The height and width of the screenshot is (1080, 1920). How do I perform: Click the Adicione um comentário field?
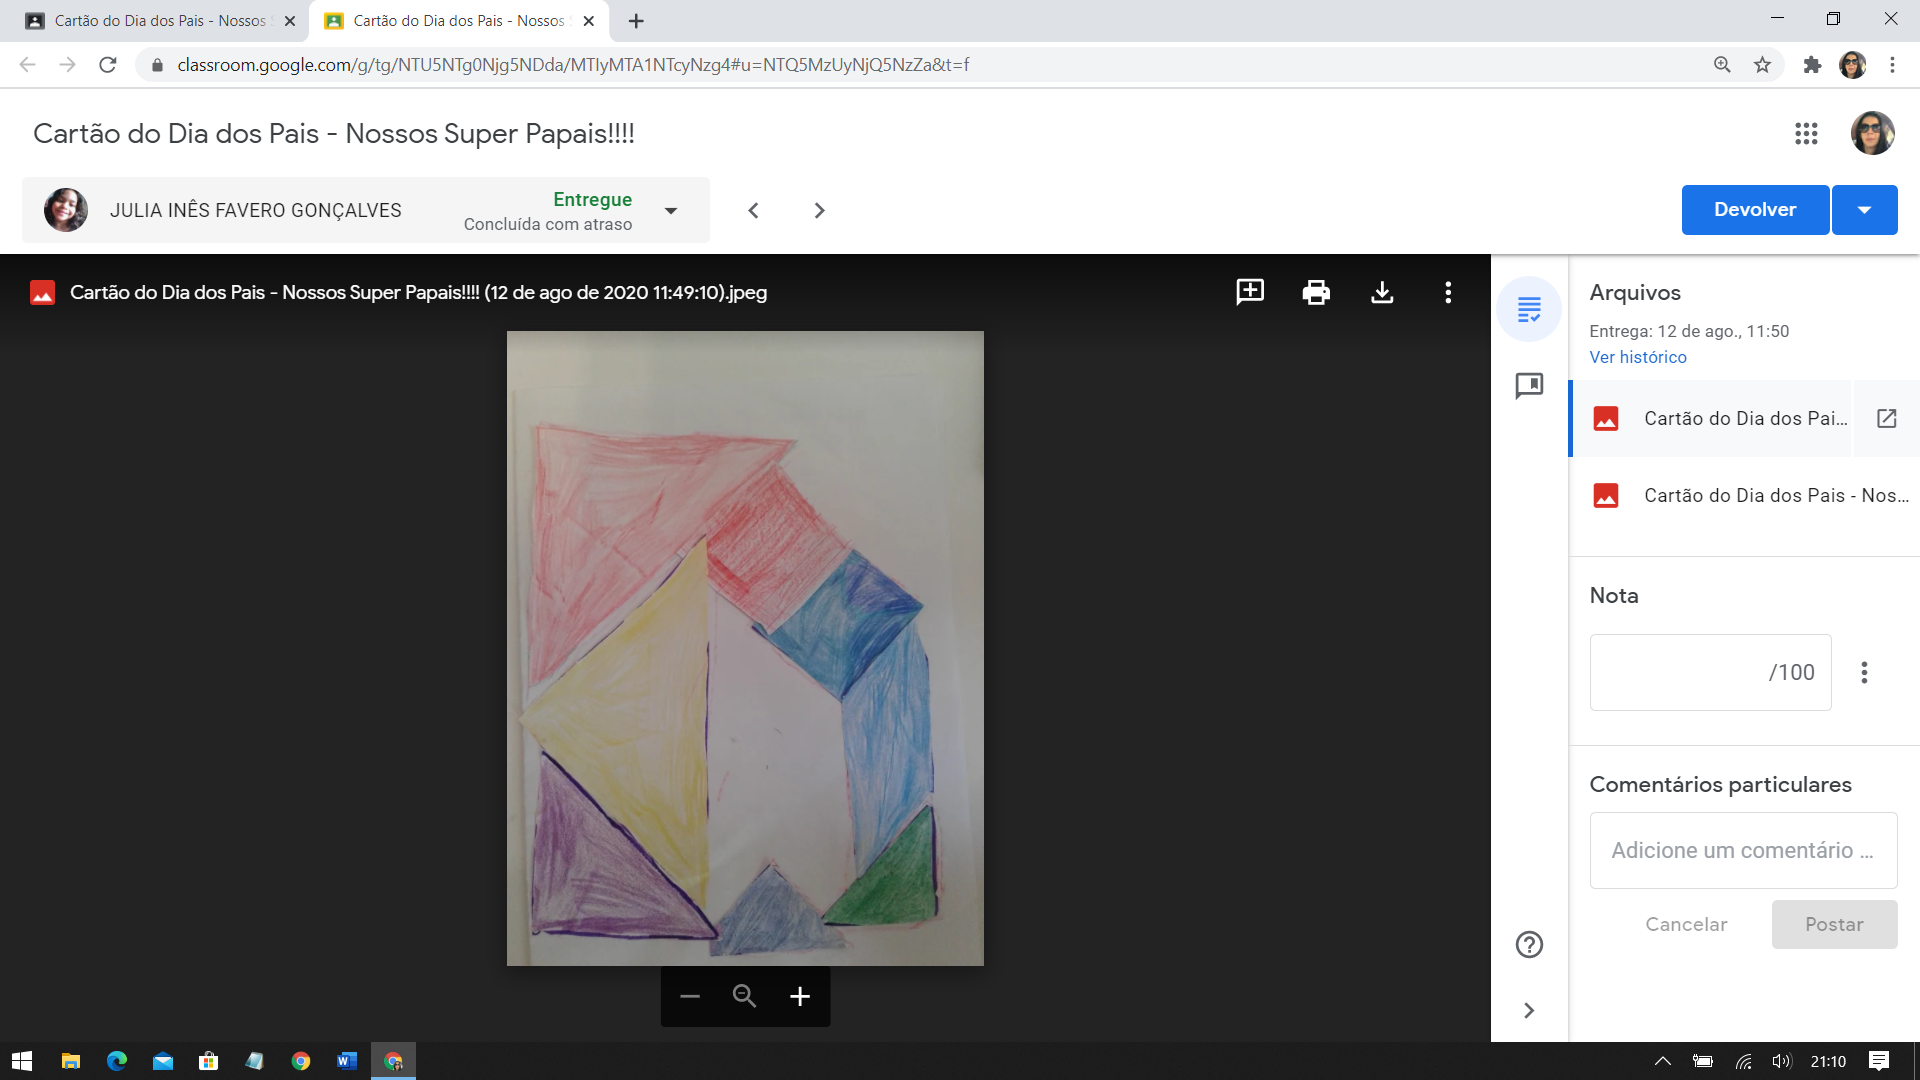[x=1743, y=850]
